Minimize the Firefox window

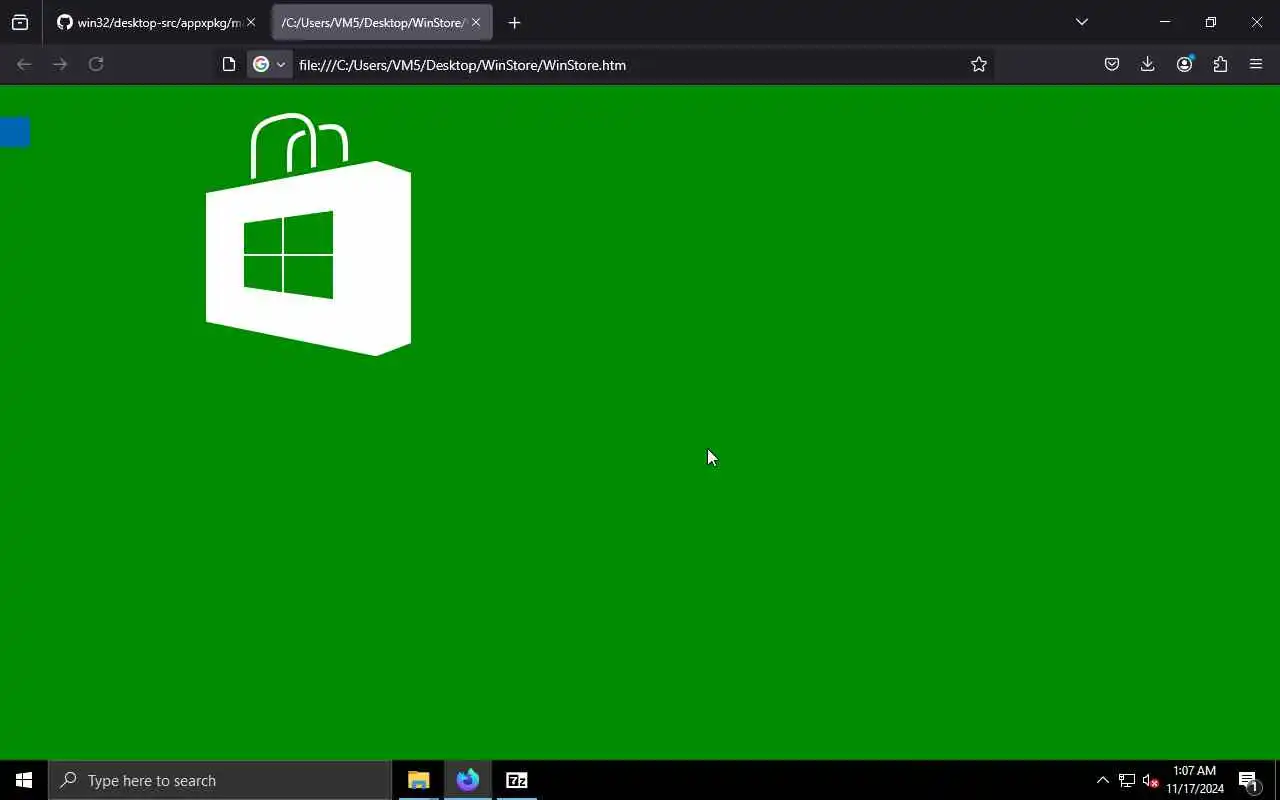(1165, 22)
